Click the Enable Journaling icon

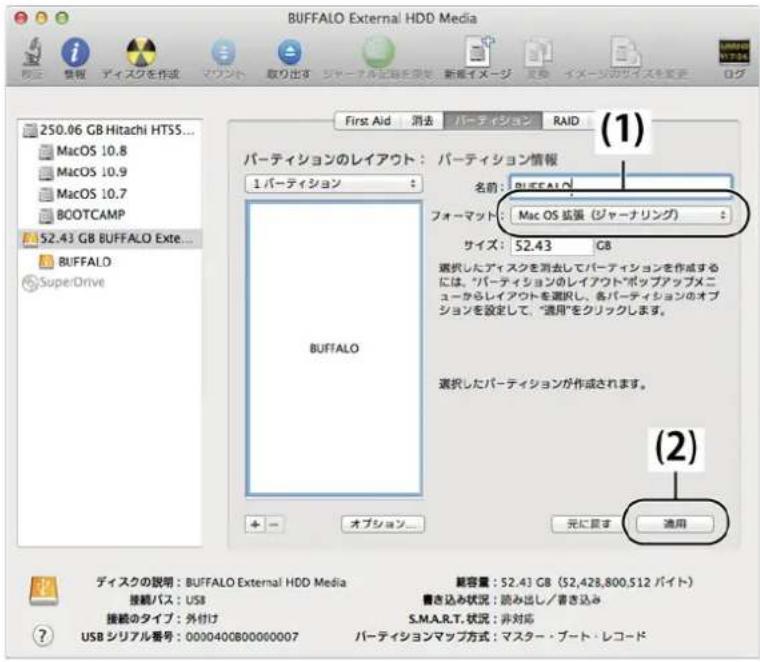378,50
